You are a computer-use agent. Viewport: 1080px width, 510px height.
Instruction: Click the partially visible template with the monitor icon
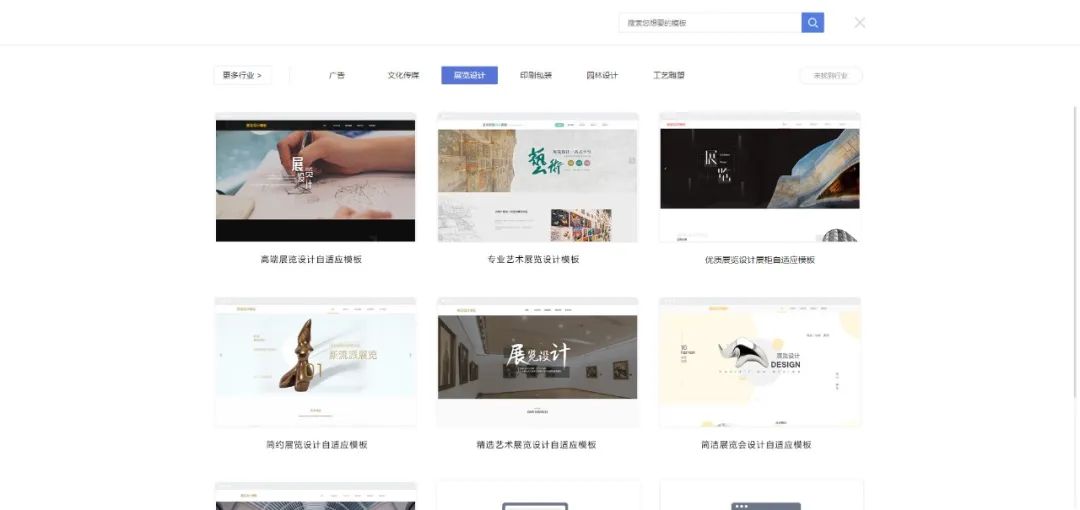click(x=538, y=496)
